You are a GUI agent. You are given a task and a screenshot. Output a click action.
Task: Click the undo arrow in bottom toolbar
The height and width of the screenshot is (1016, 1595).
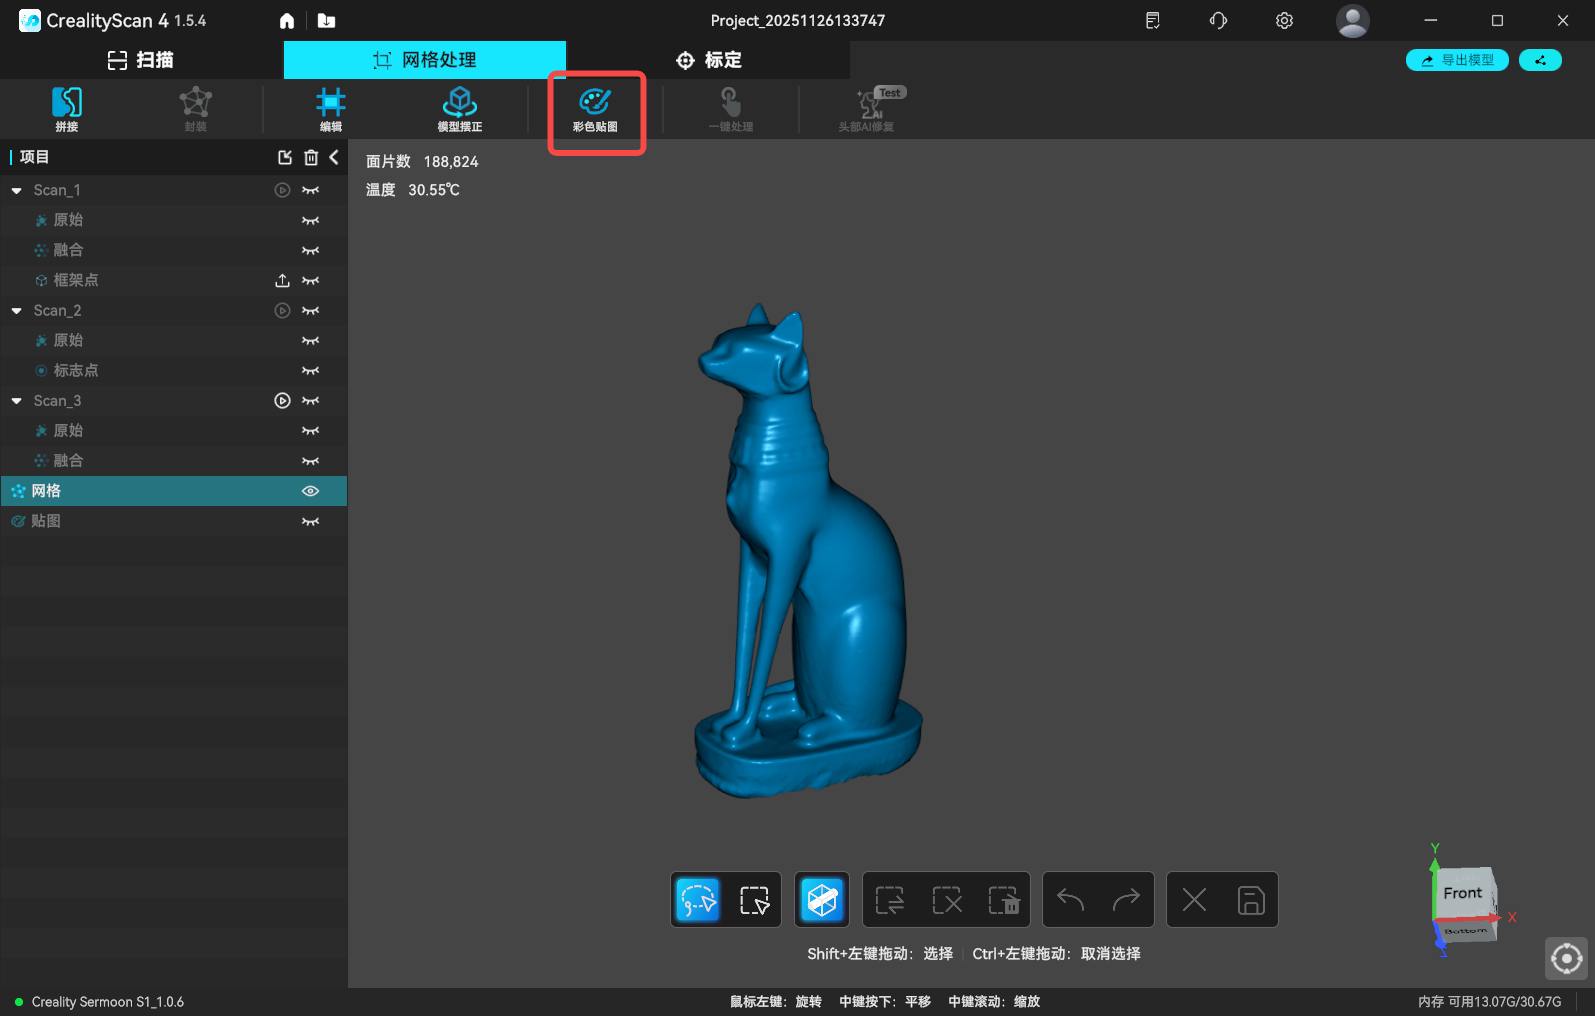(x=1070, y=900)
